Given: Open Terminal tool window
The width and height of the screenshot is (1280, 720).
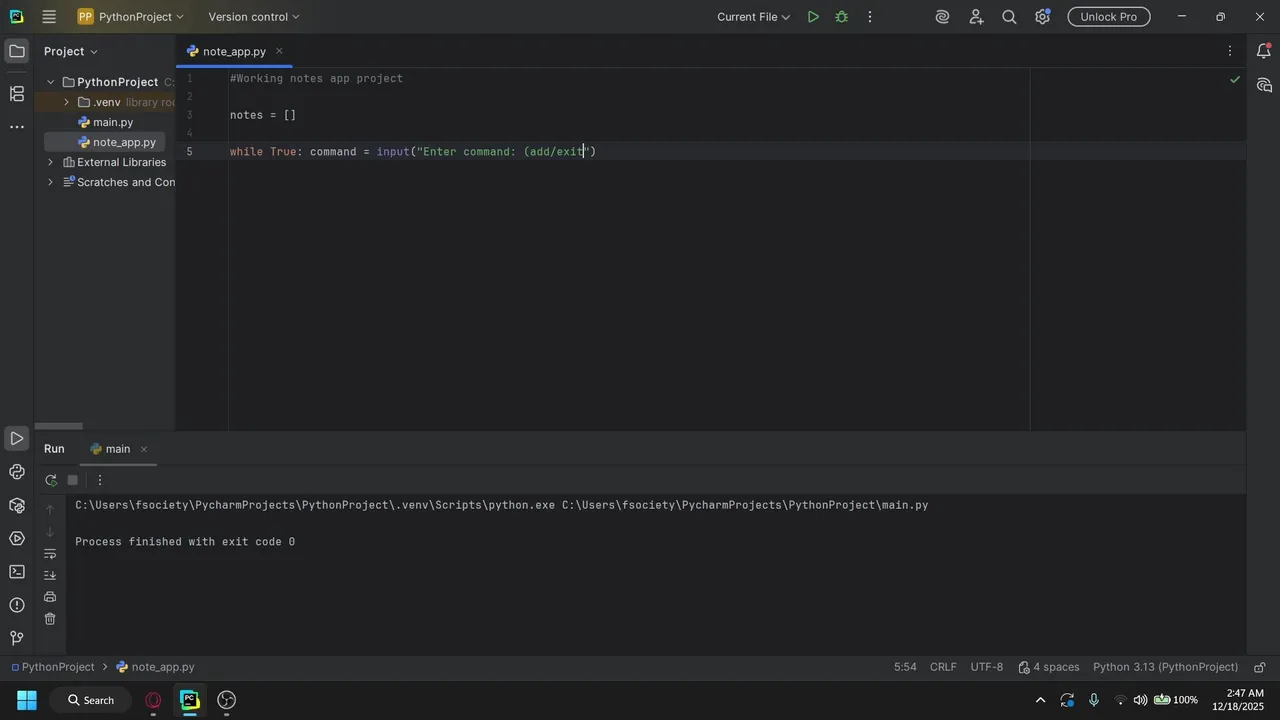Looking at the screenshot, I should (17, 572).
